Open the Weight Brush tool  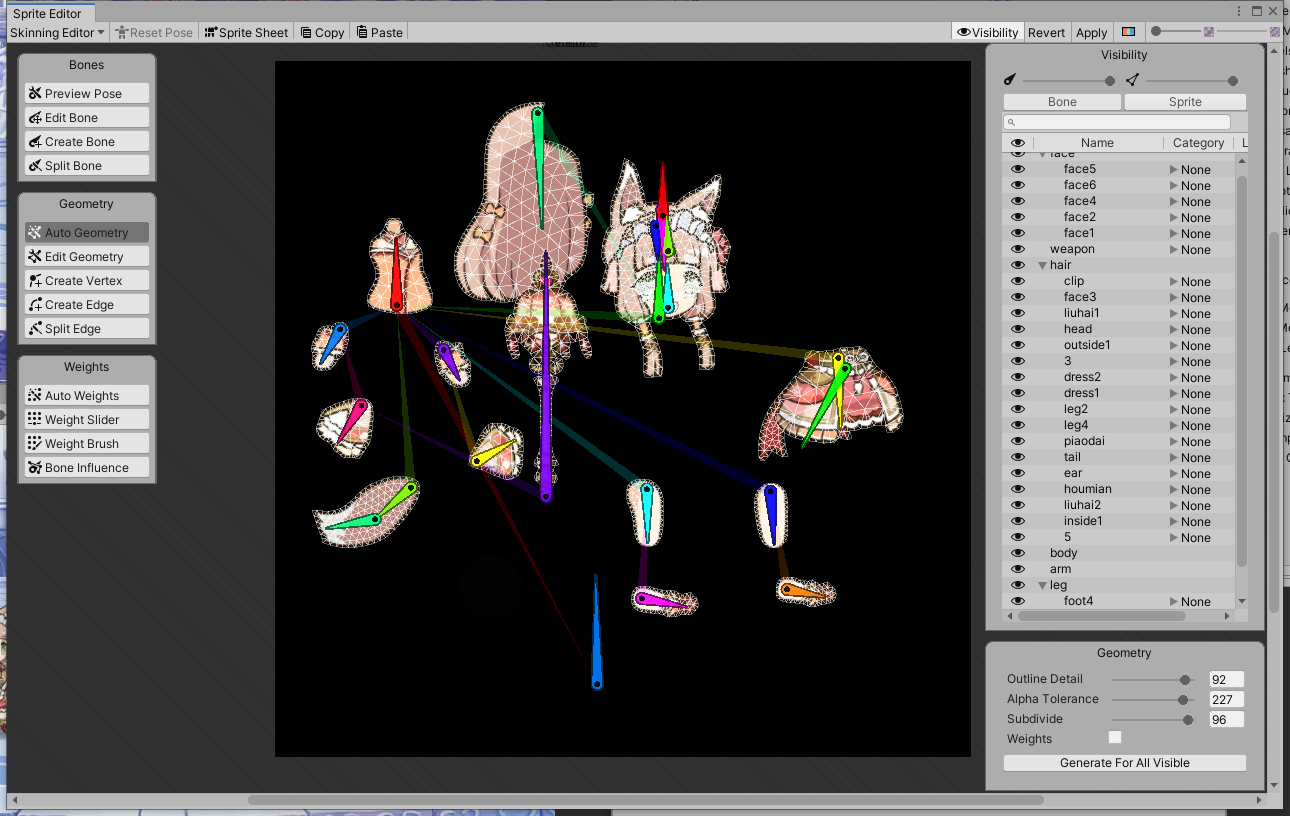tap(87, 443)
